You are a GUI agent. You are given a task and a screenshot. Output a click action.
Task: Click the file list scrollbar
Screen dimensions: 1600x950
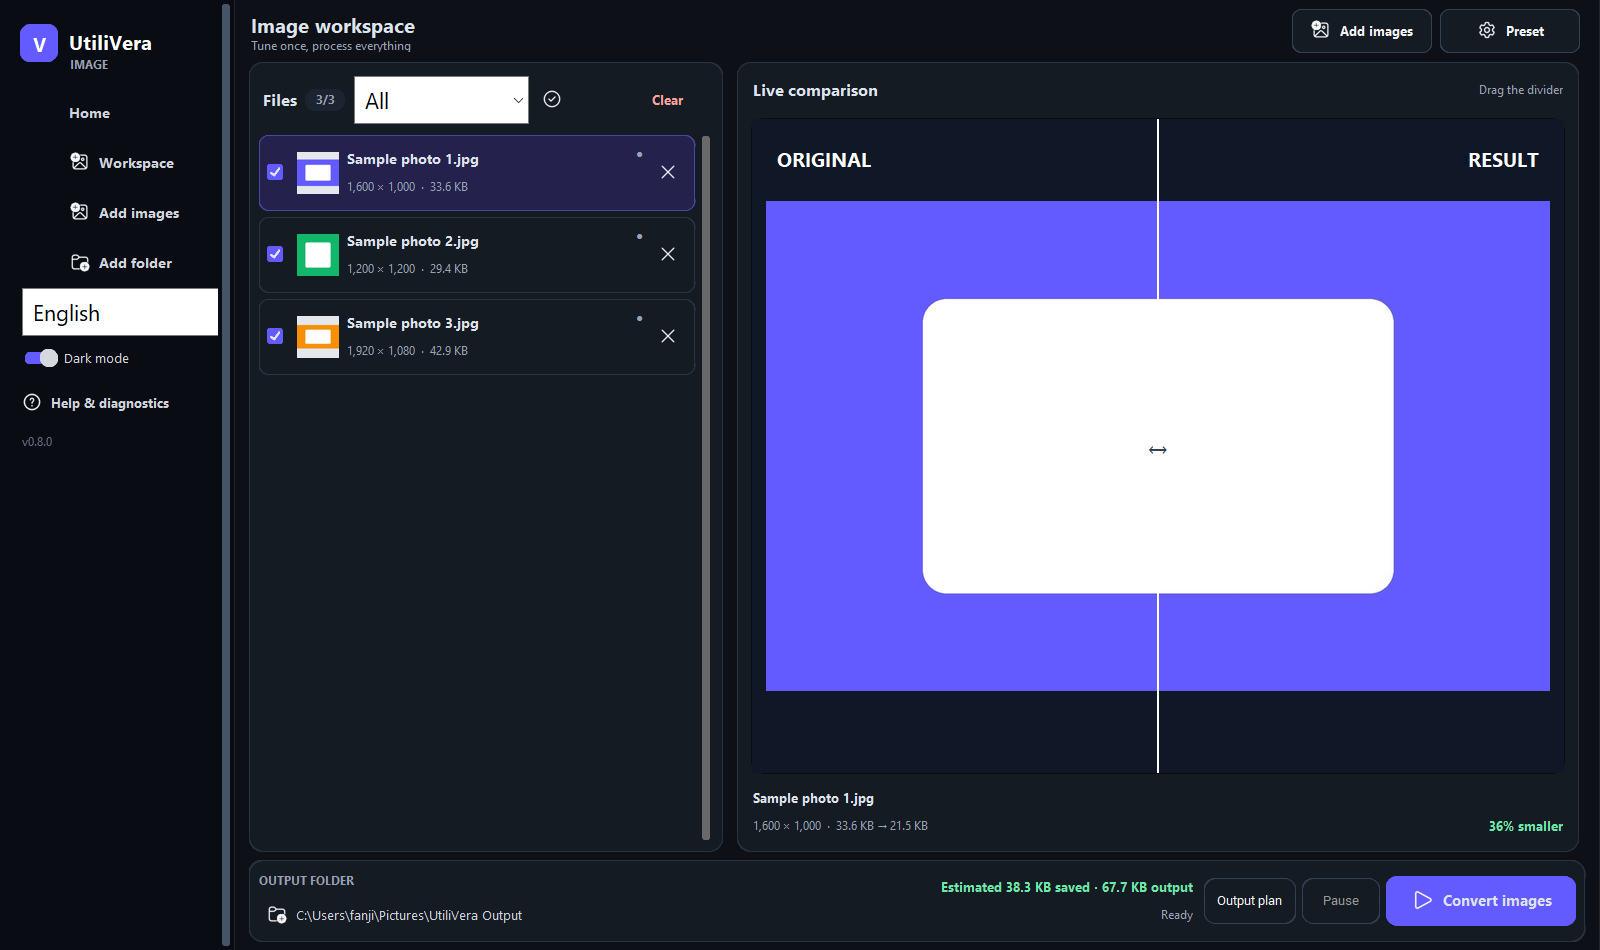point(706,488)
